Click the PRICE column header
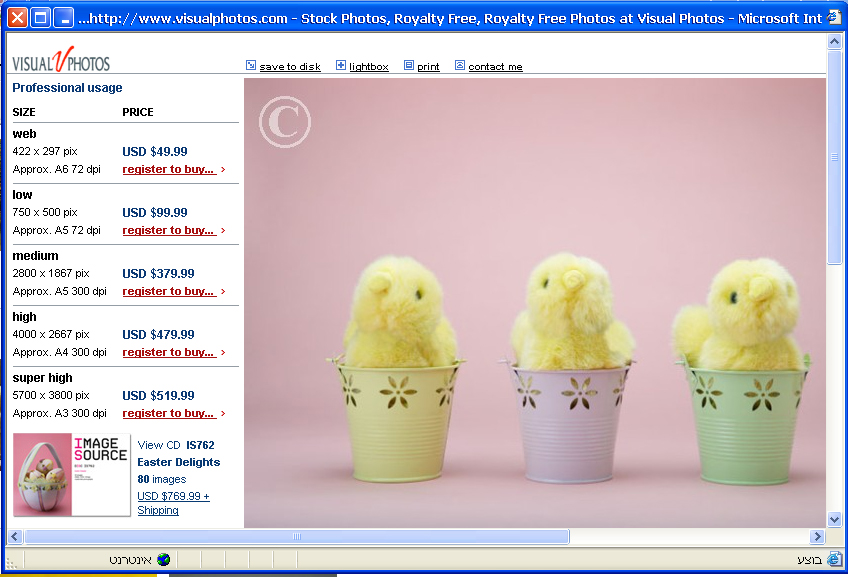 click(x=138, y=112)
